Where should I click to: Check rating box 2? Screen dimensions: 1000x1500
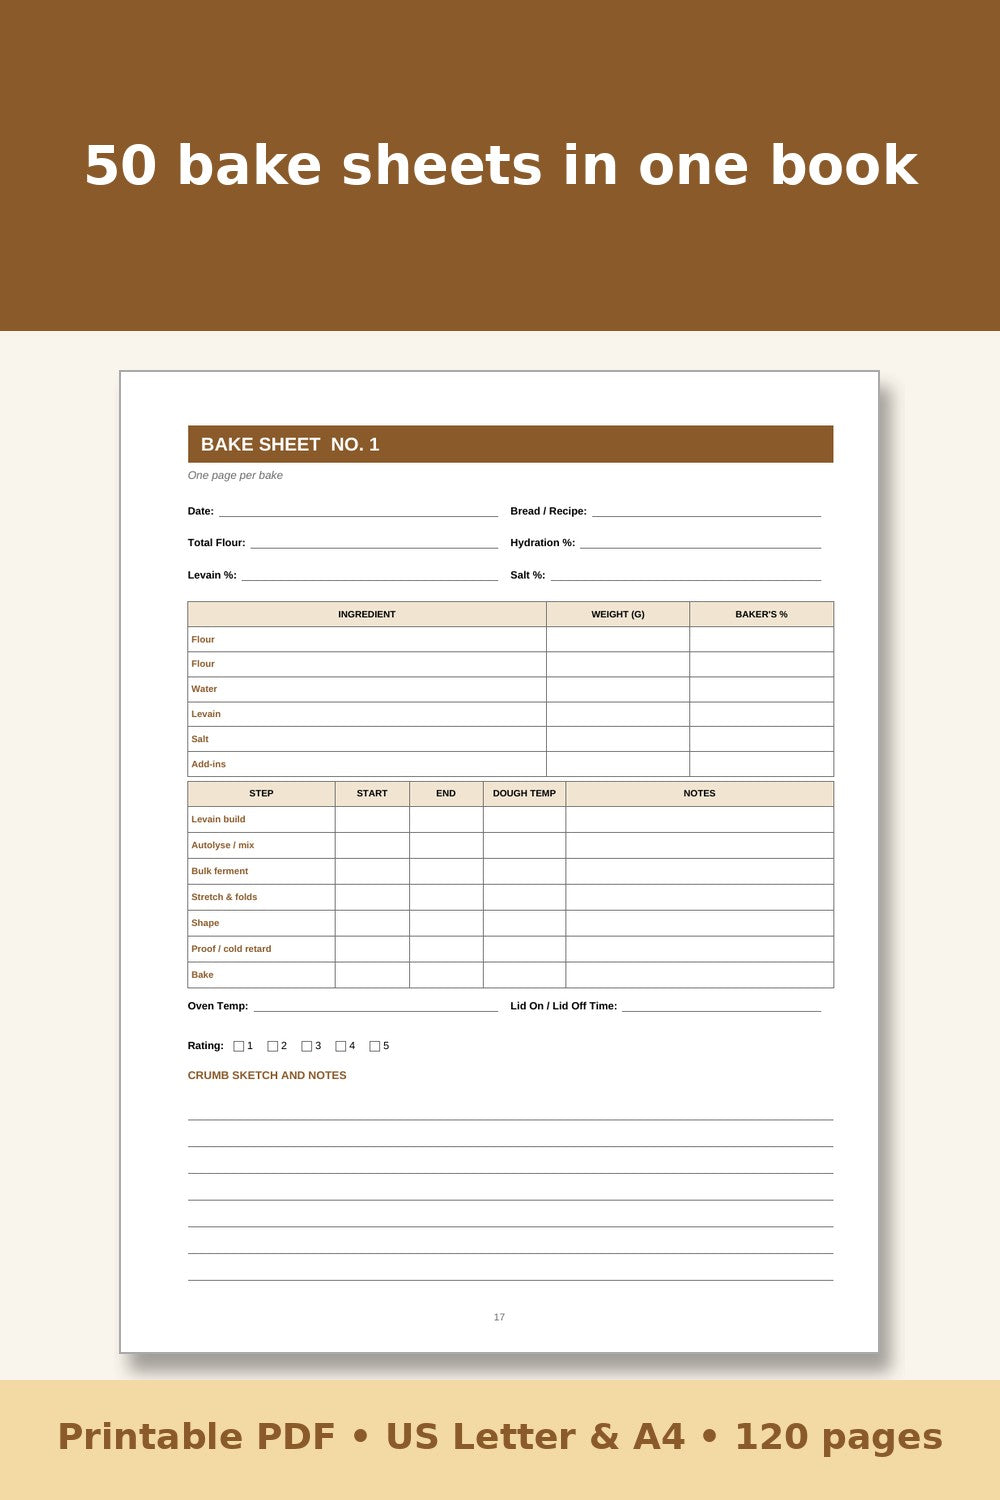273,1046
